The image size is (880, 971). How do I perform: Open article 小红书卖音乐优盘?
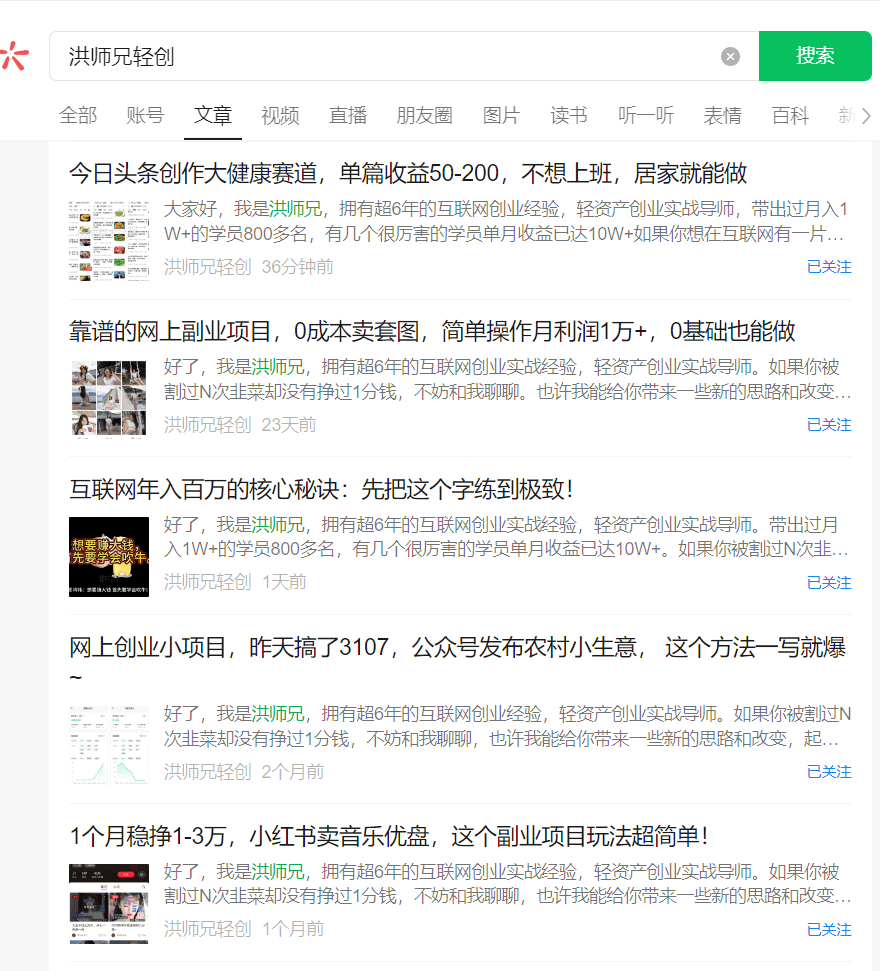pos(388,836)
